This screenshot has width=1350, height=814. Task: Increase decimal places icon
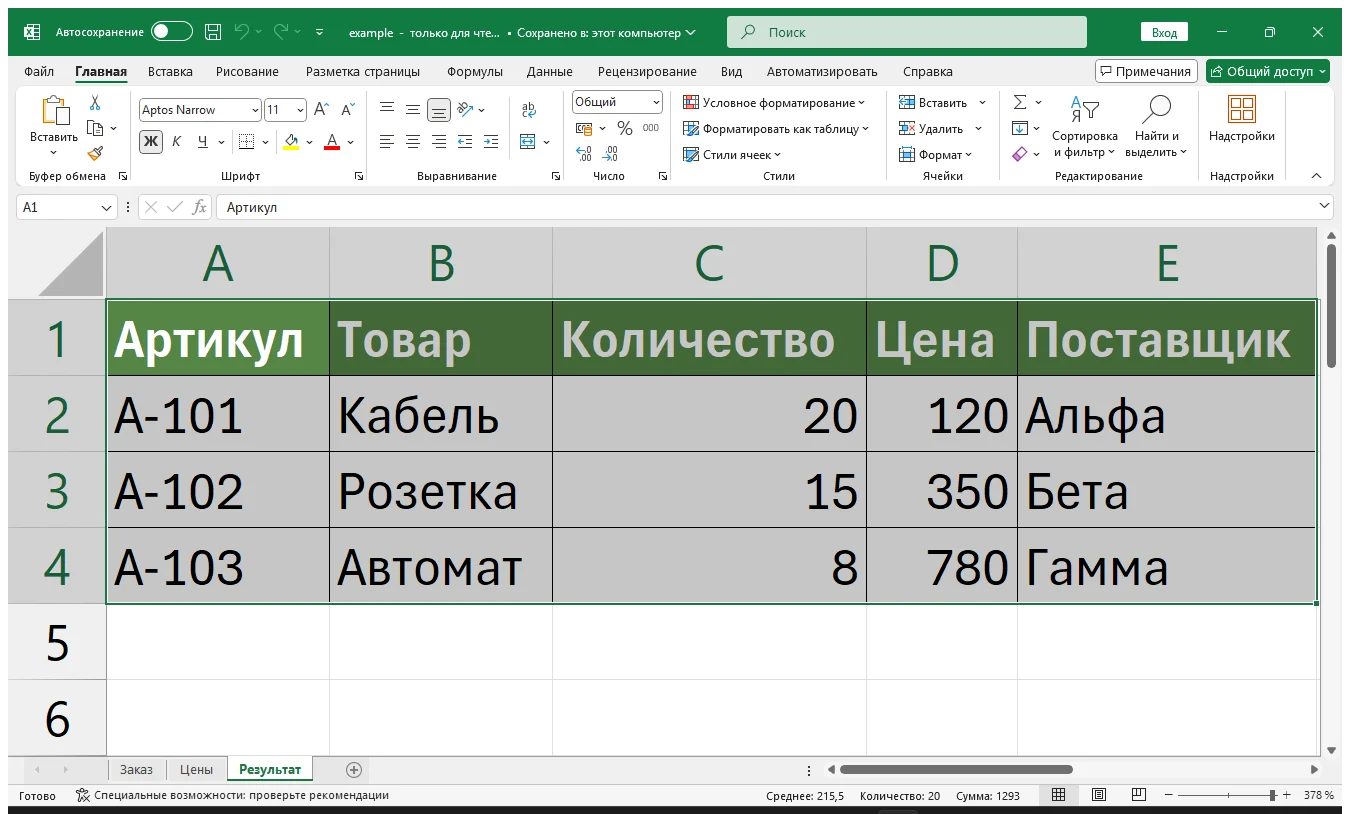(584, 154)
